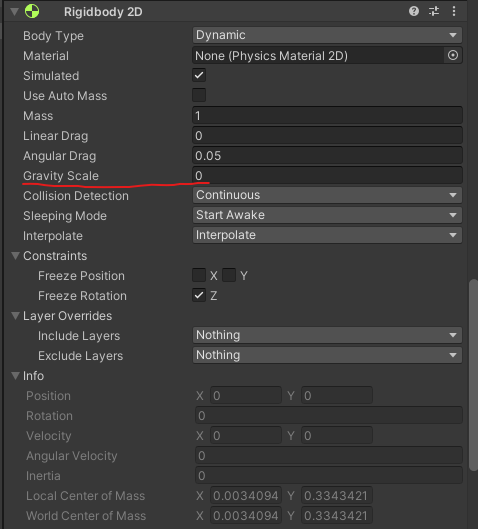Open the component presets sliders icon

[x=434, y=11]
